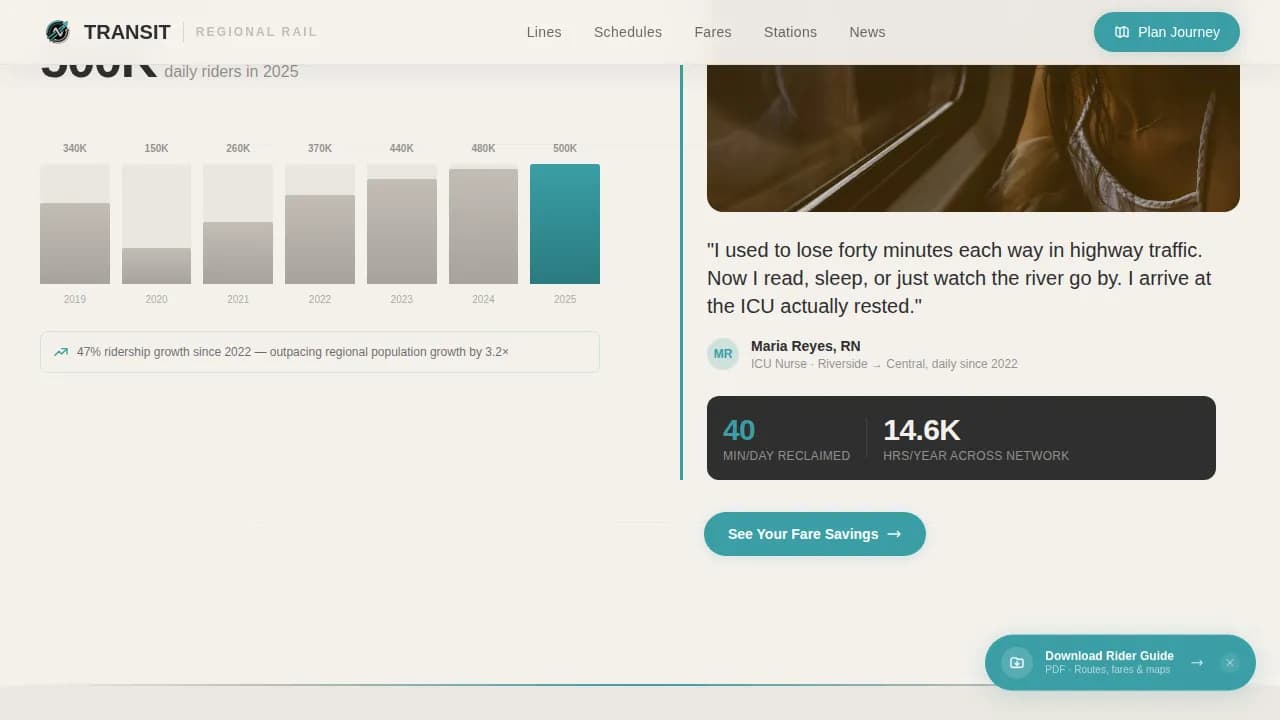Select the 2024 ridership bar
Screen dimensions: 1280x720
pos(483,226)
